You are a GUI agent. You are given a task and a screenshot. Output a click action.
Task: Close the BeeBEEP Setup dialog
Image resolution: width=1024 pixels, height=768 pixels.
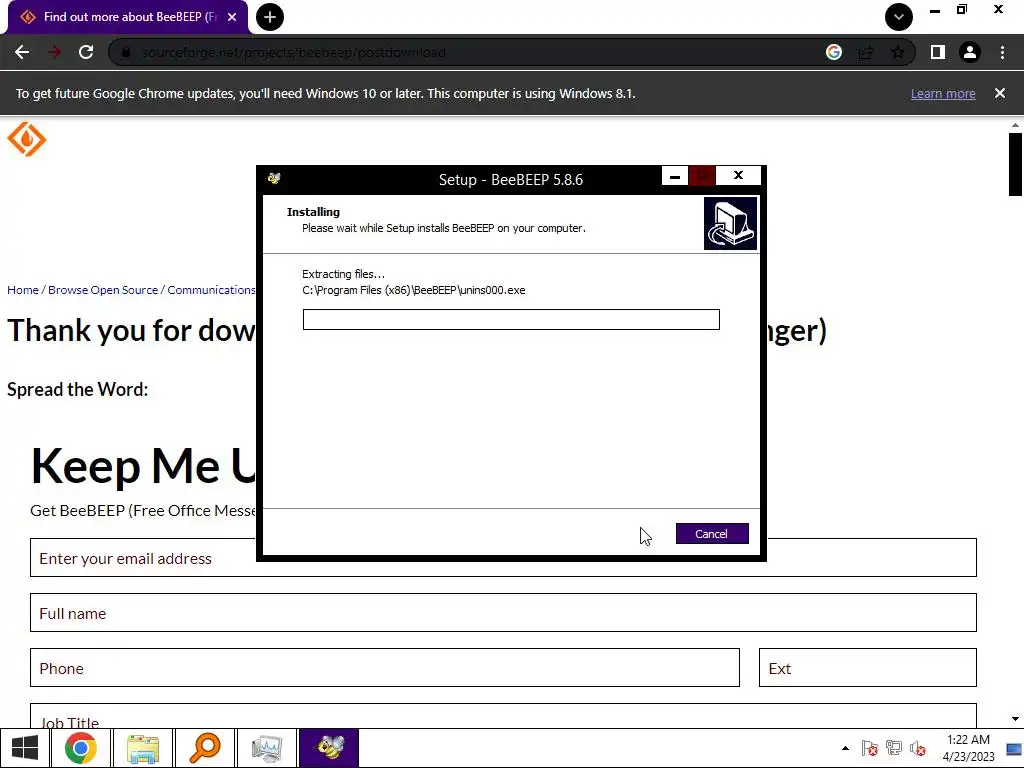(738, 176)
